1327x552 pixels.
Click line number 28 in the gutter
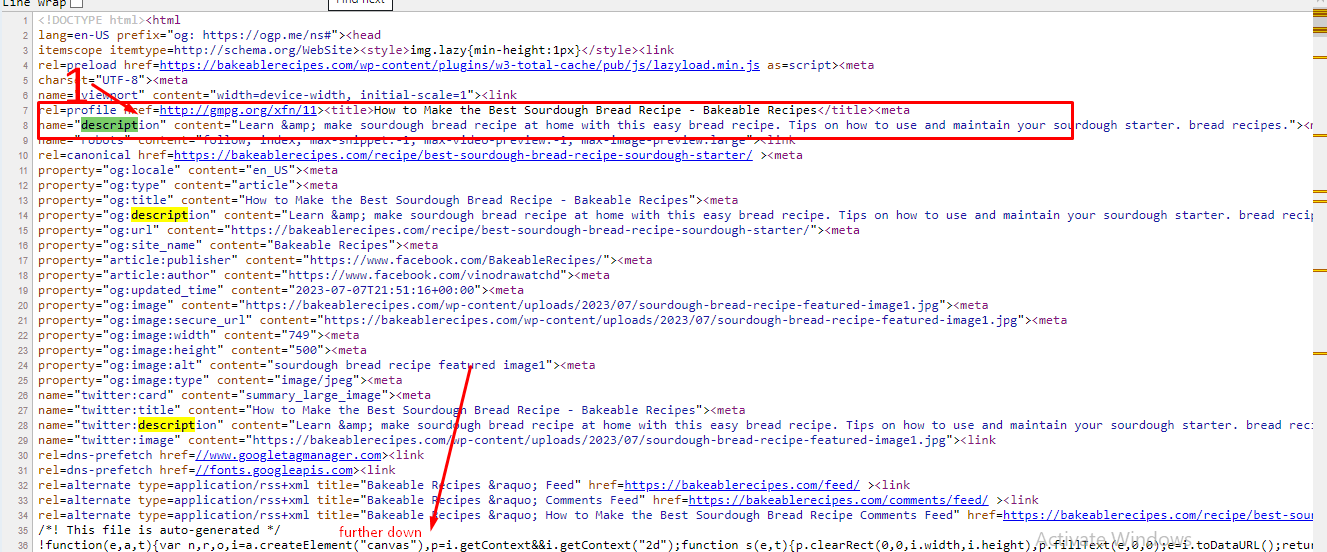coord(23,426)
